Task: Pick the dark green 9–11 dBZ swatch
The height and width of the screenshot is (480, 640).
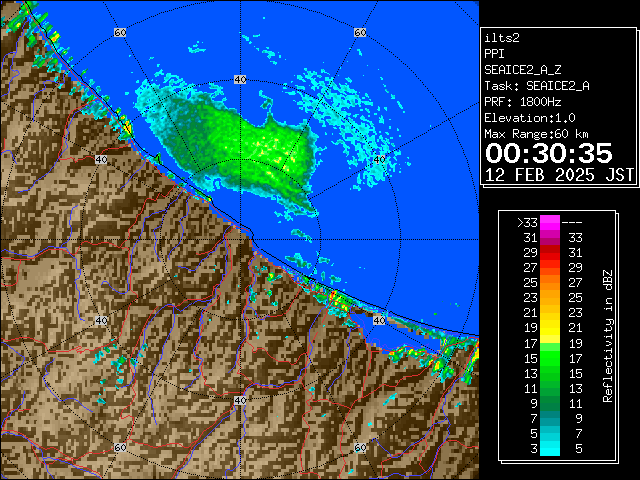Action: coord(550,403)
